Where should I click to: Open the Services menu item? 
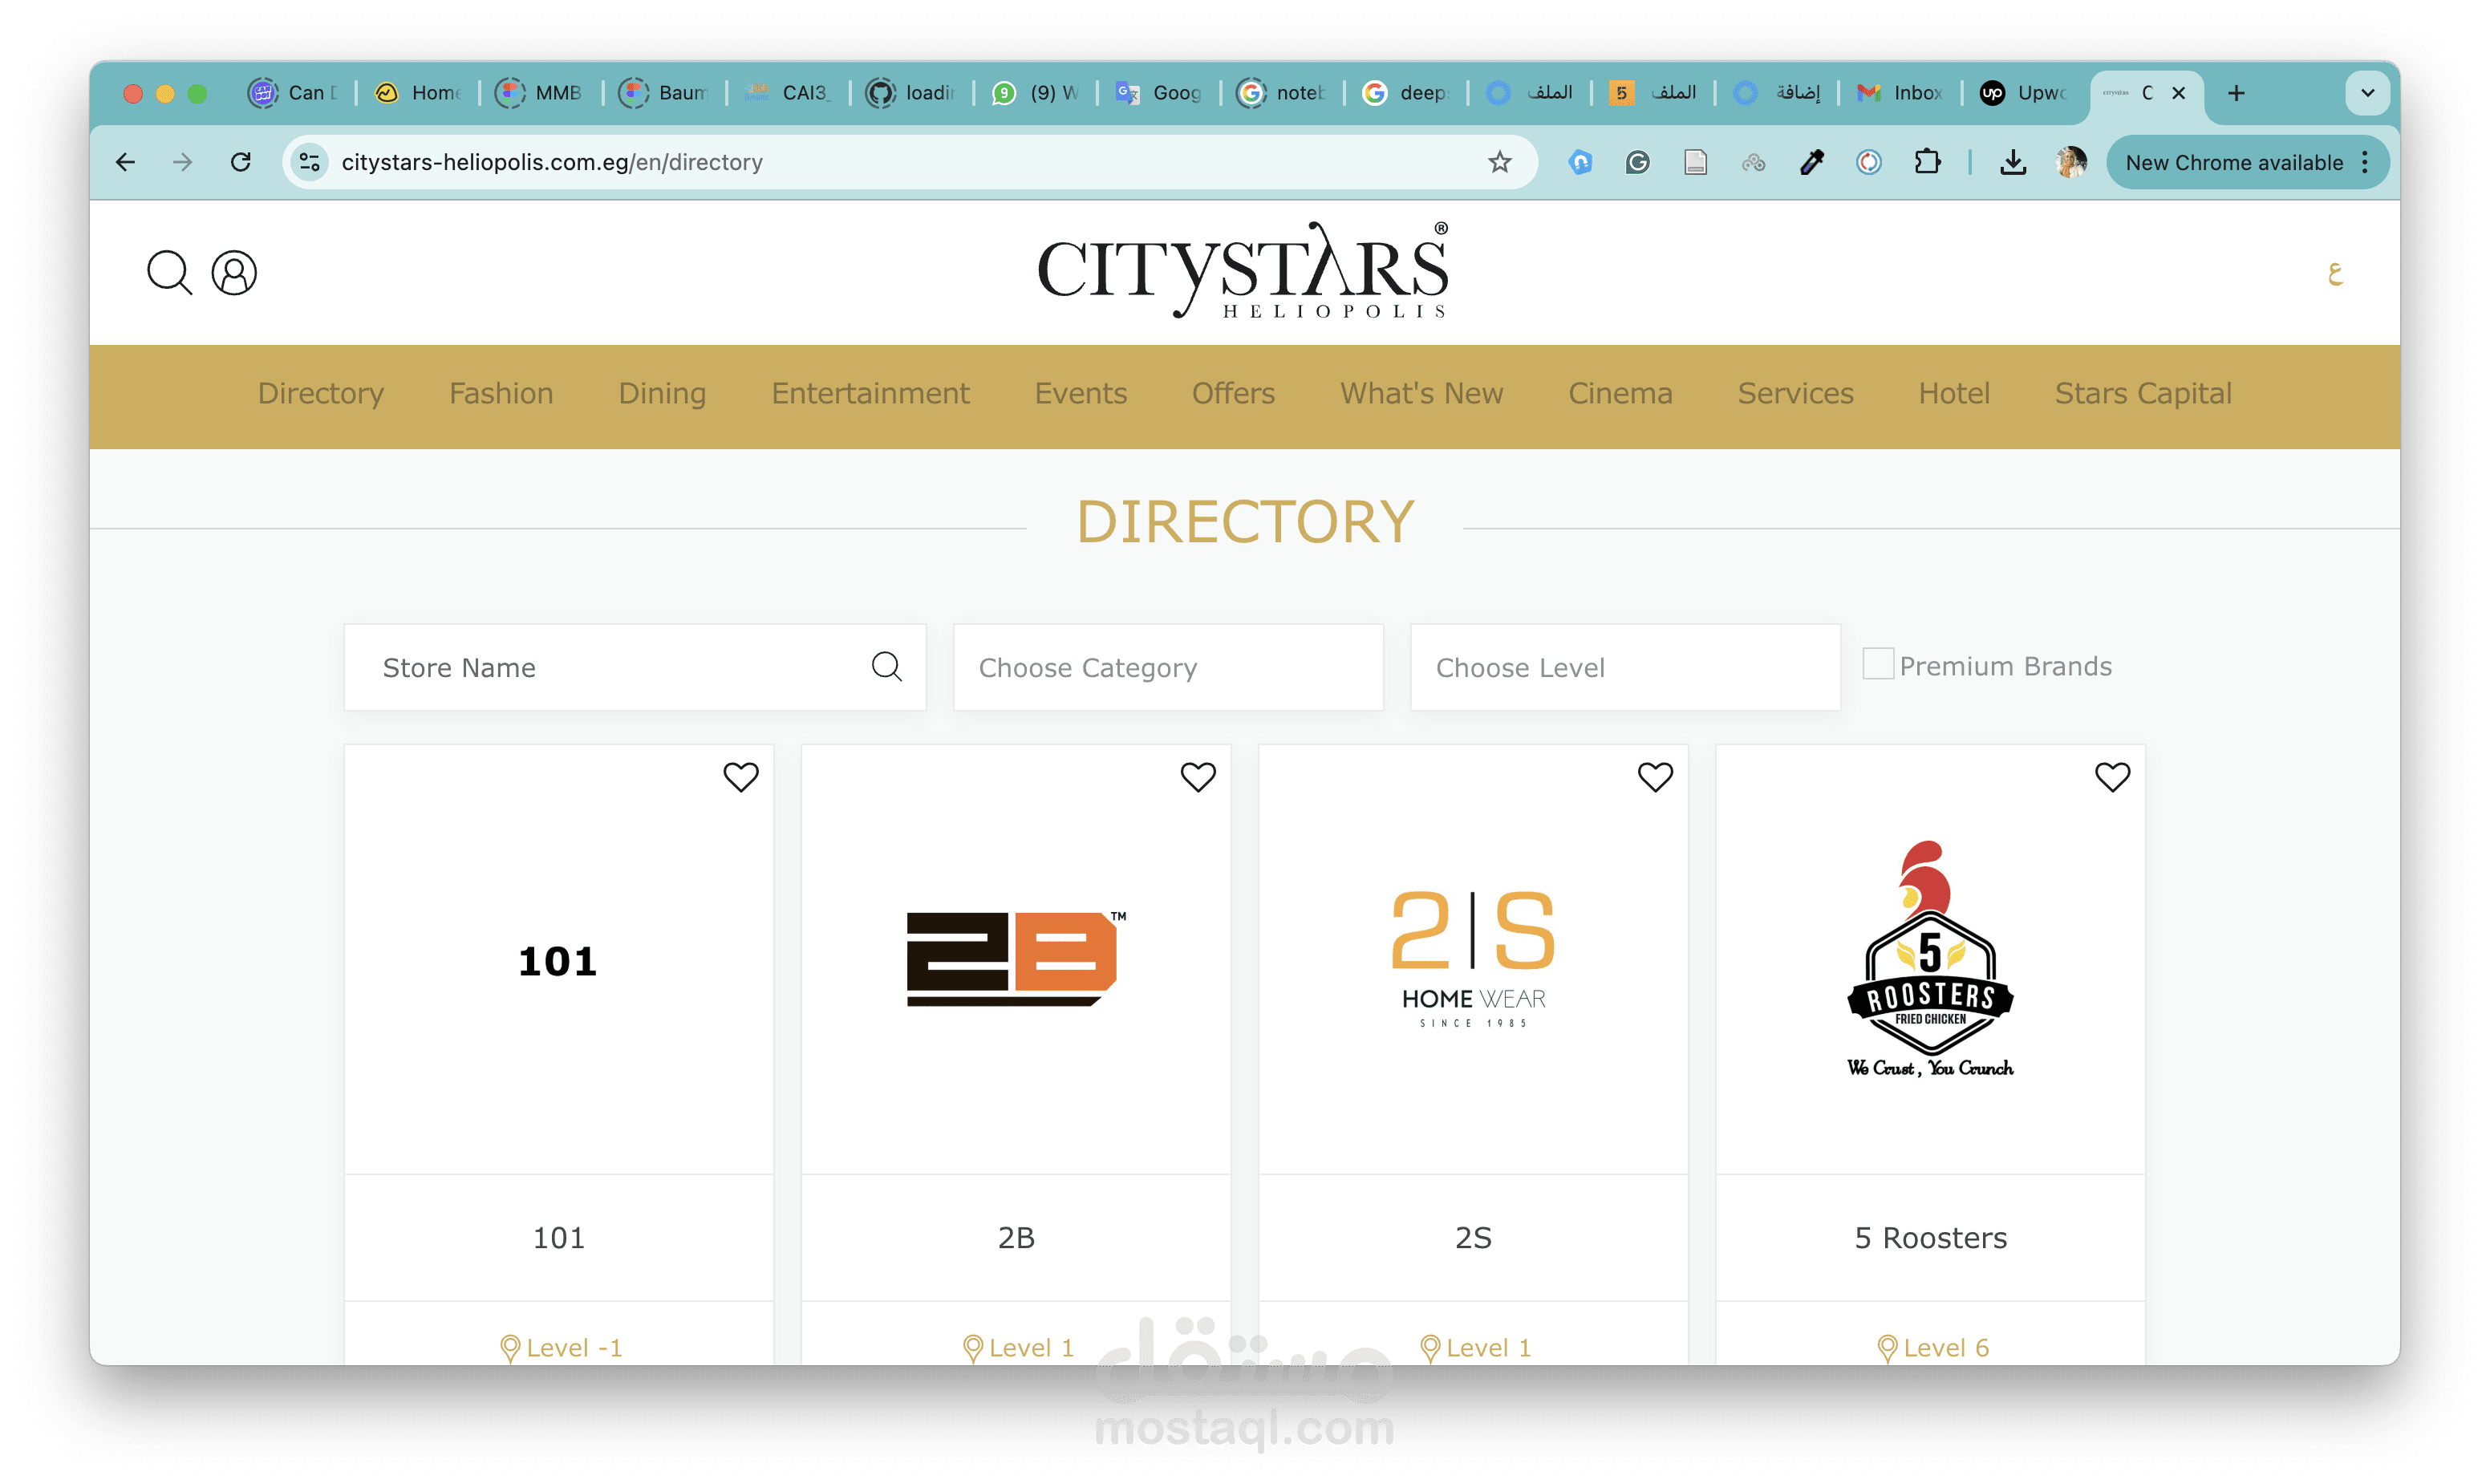click(x=1795, y=393)
